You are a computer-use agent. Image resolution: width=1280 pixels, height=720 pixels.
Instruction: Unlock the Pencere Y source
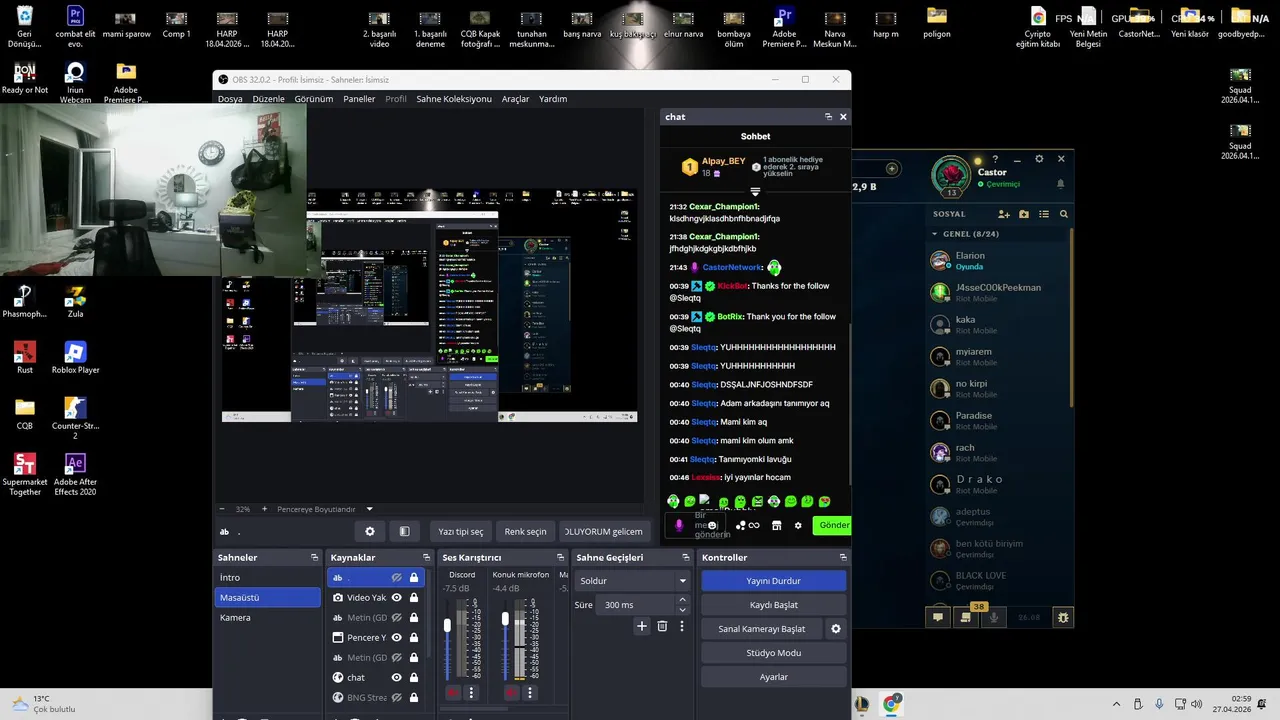click(x=414, y=638)
